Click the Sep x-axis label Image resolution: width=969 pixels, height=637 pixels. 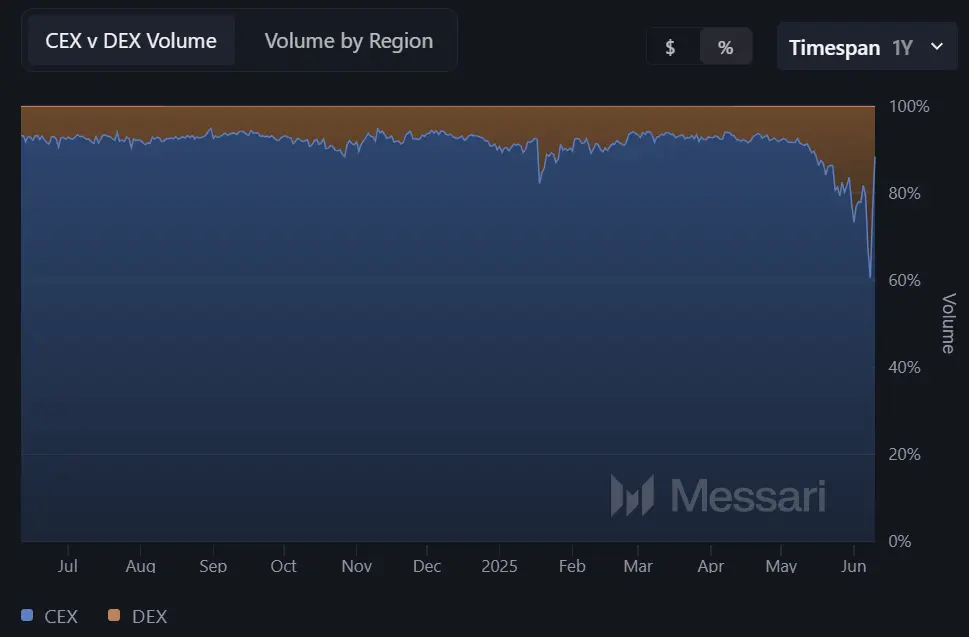213,566
